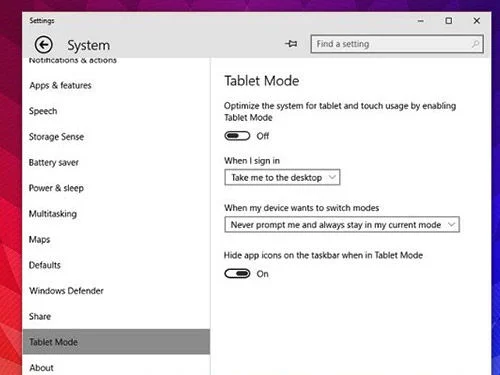Viewport: 500px width, 375px height.
Task: Click the back arrow button
Action: tap(44, 45)
